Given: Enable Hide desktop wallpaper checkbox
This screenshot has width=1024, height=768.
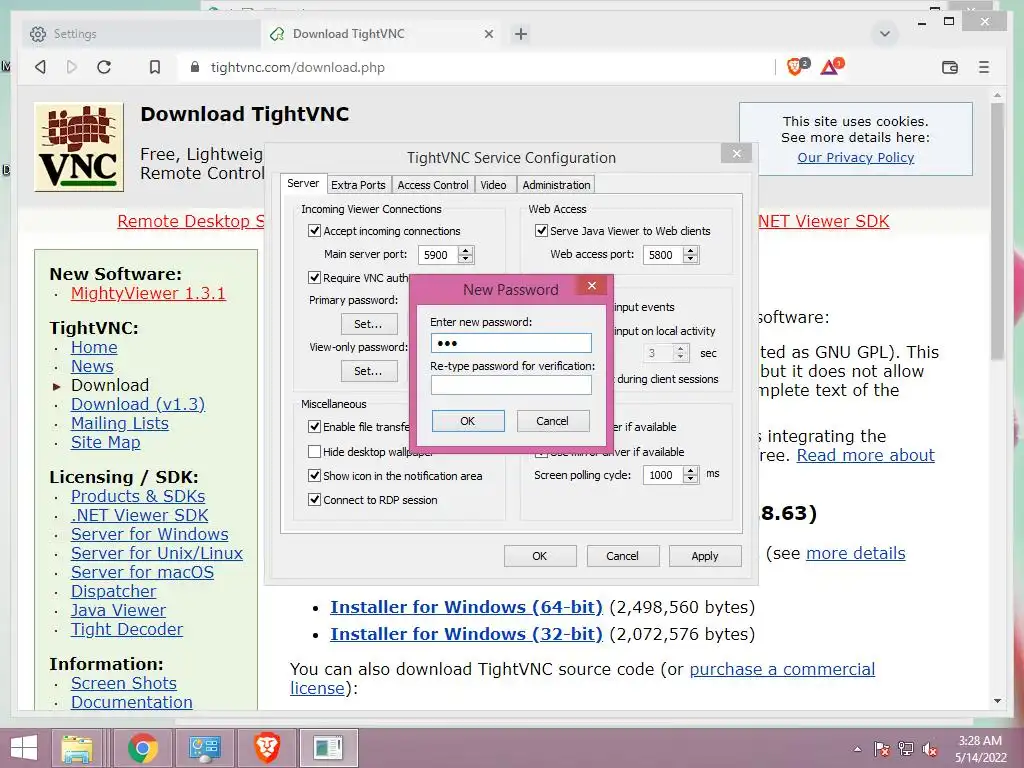Looking at the screenshot, I should tap(314, 451).
